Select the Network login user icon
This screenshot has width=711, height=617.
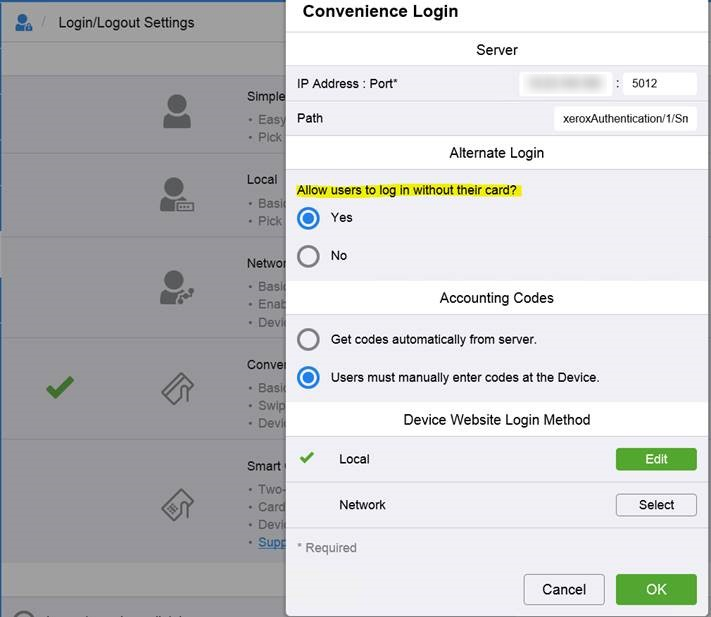point(176,287)
